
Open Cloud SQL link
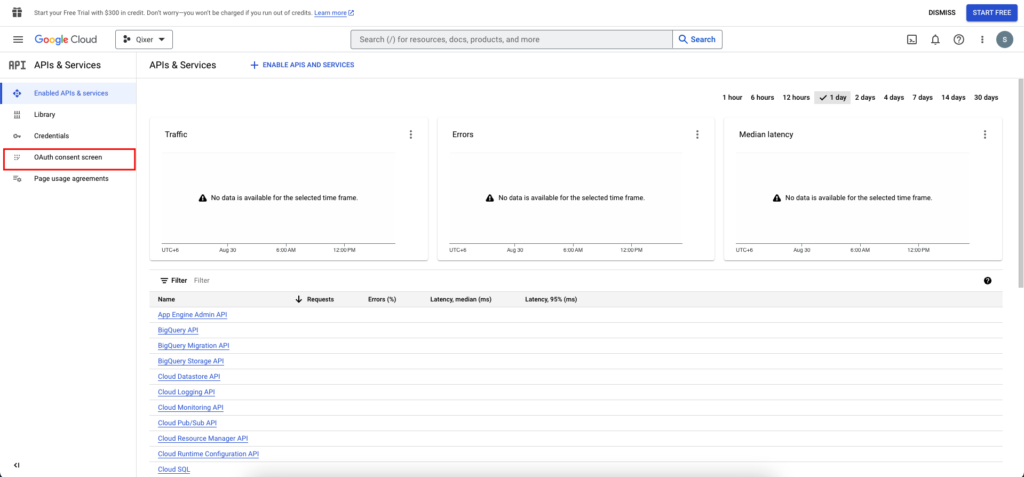point(174,469)
